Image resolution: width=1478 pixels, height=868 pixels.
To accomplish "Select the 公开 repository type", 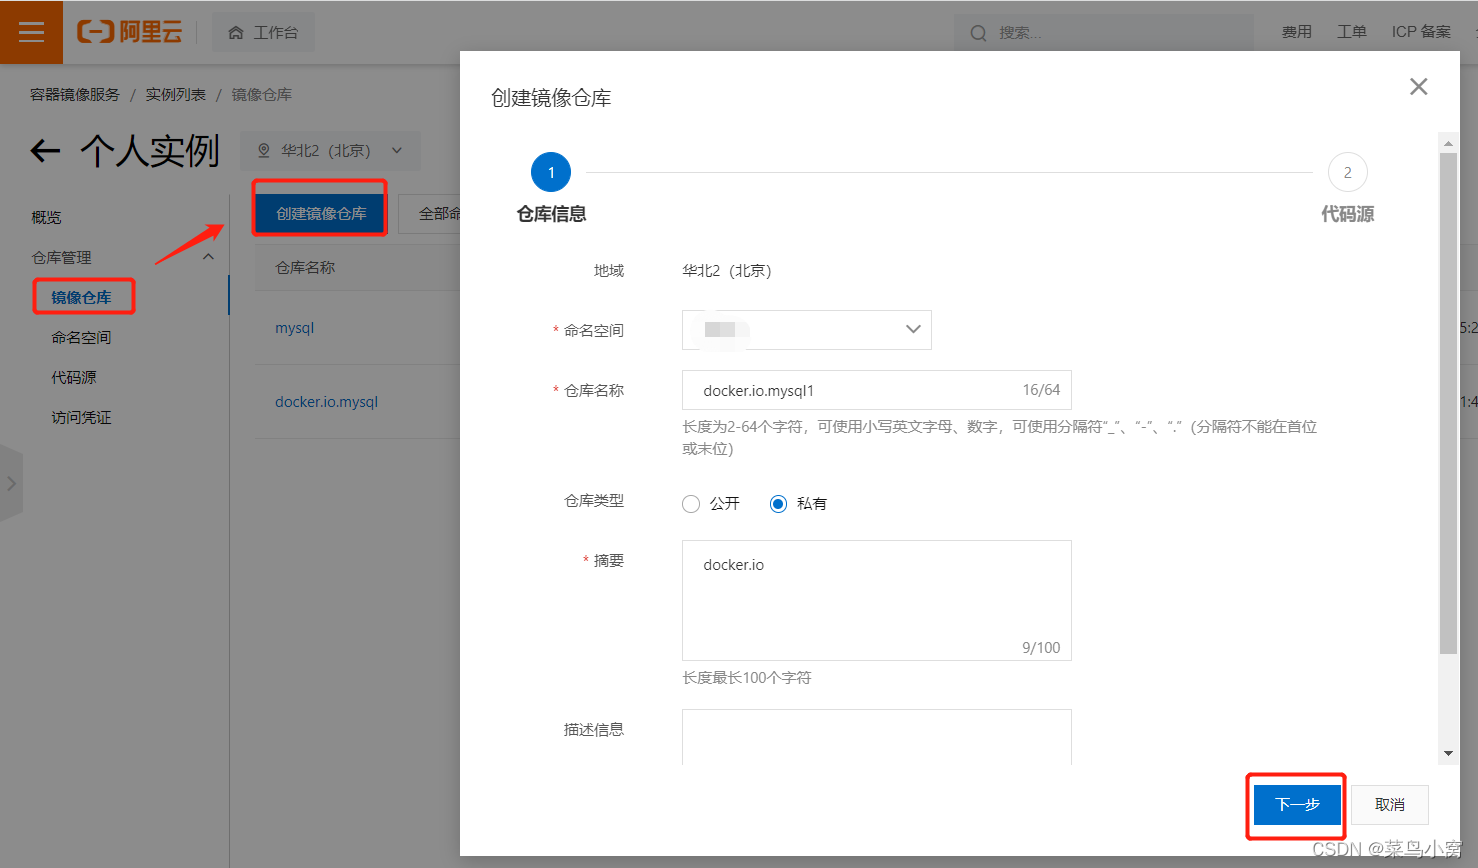I will pyautogui.click(x=691, y=504).
